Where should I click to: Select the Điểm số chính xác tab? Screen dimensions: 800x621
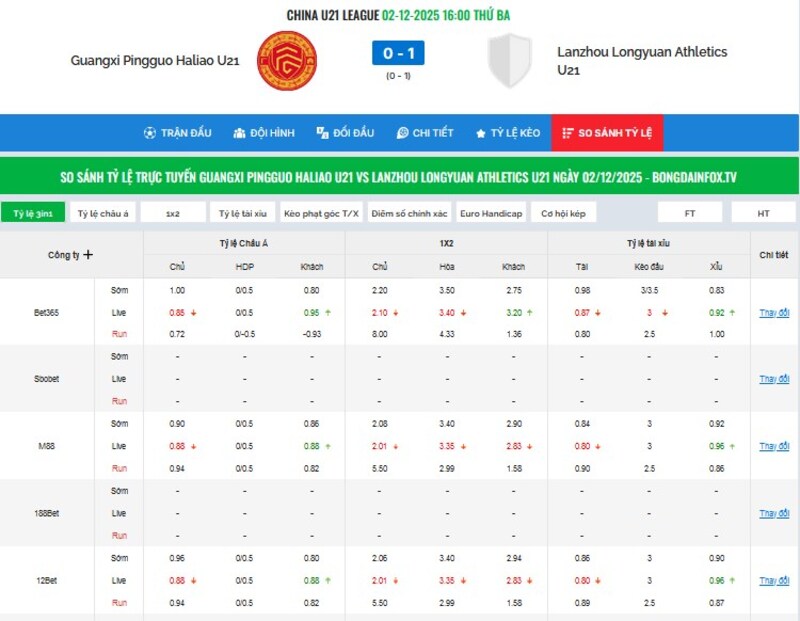pos(408,213)
